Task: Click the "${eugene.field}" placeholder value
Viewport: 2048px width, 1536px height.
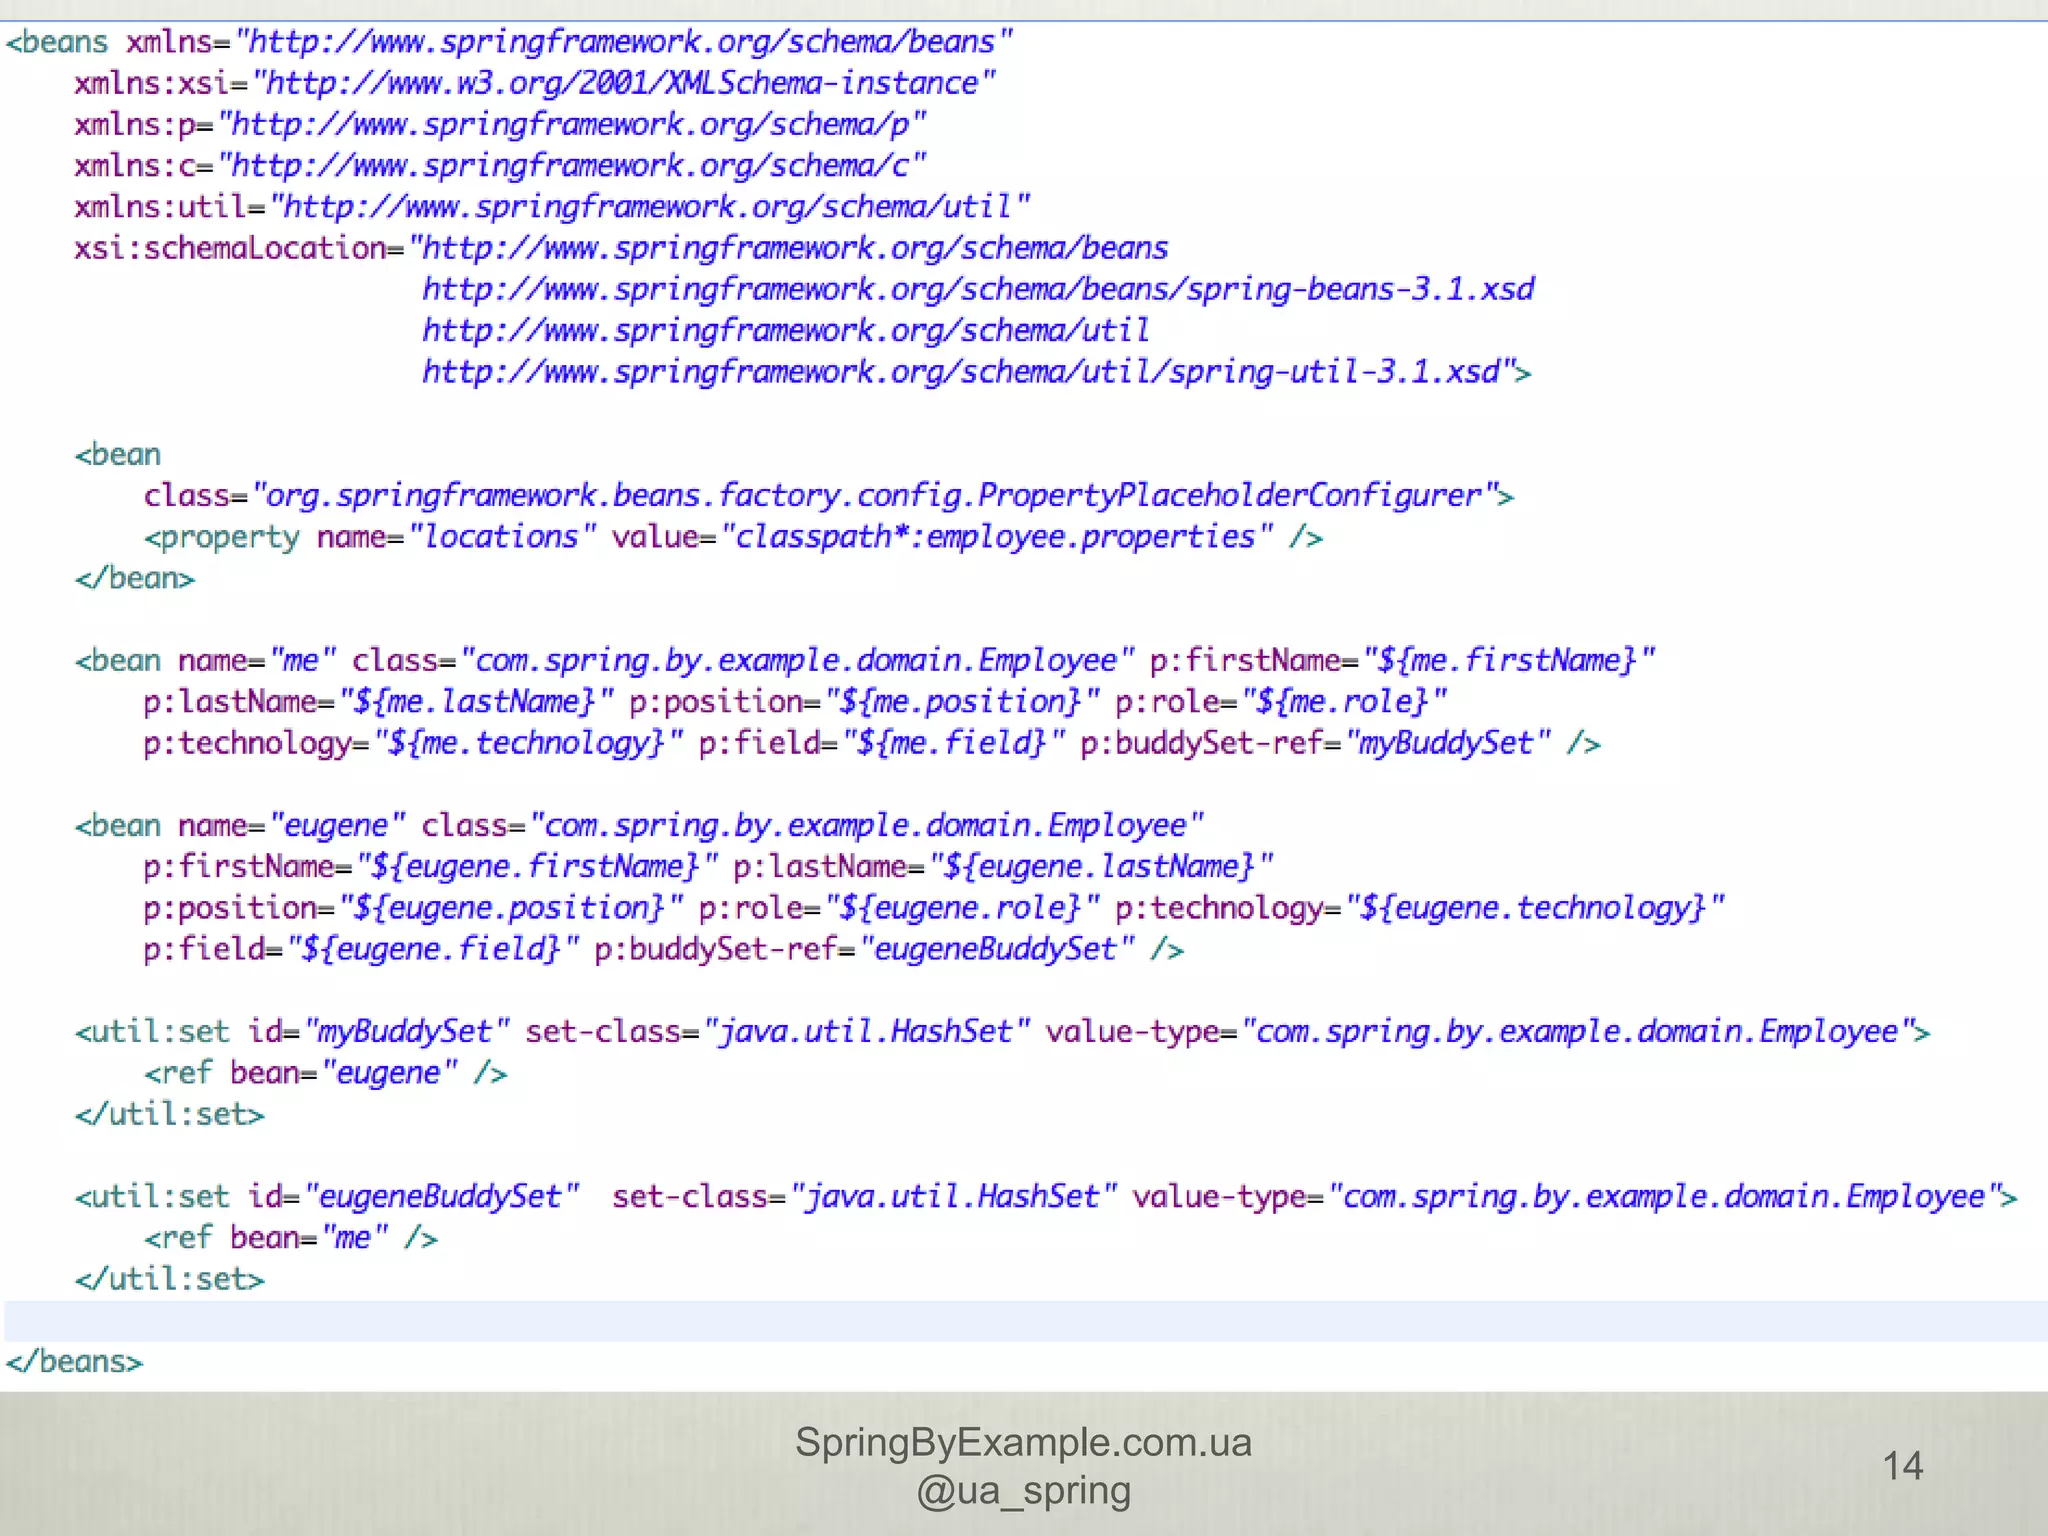Action: 433,949
